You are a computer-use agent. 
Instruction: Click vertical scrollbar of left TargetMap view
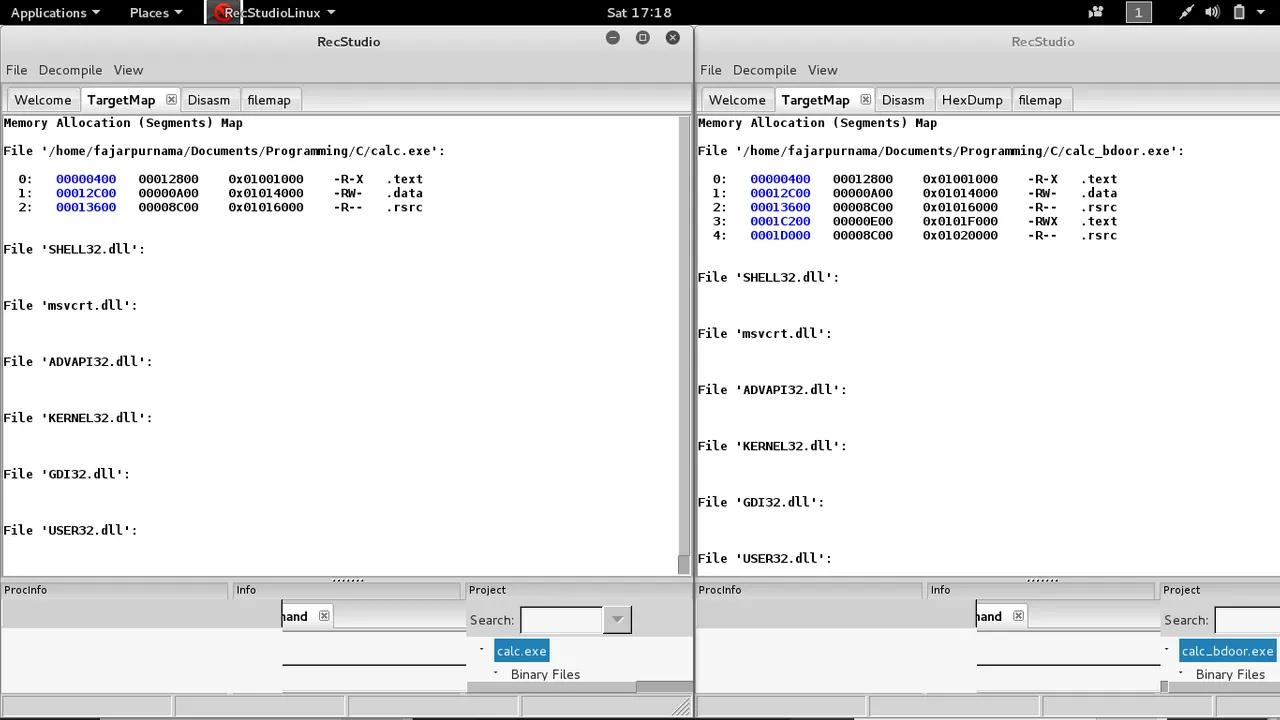684,345
